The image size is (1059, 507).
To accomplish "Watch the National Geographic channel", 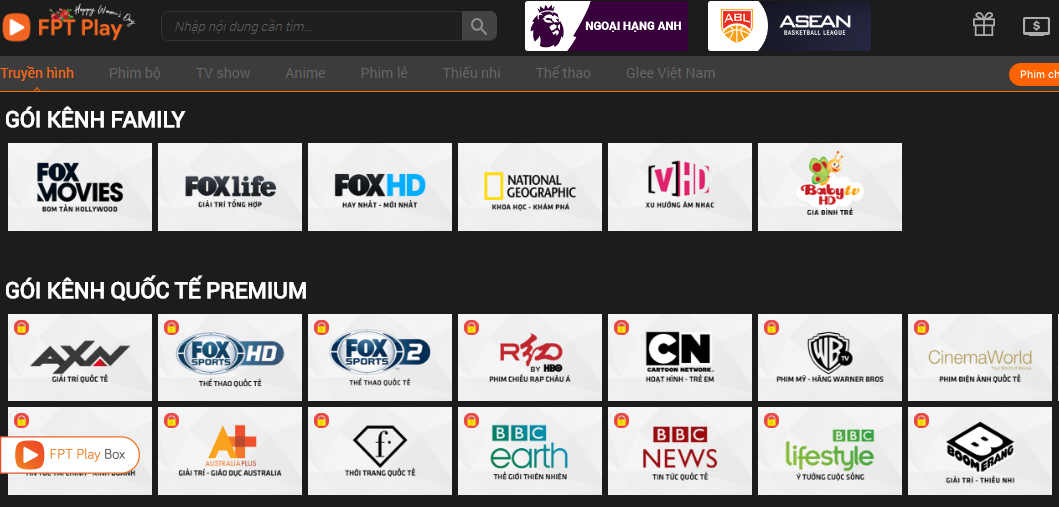I will (530, 187).
